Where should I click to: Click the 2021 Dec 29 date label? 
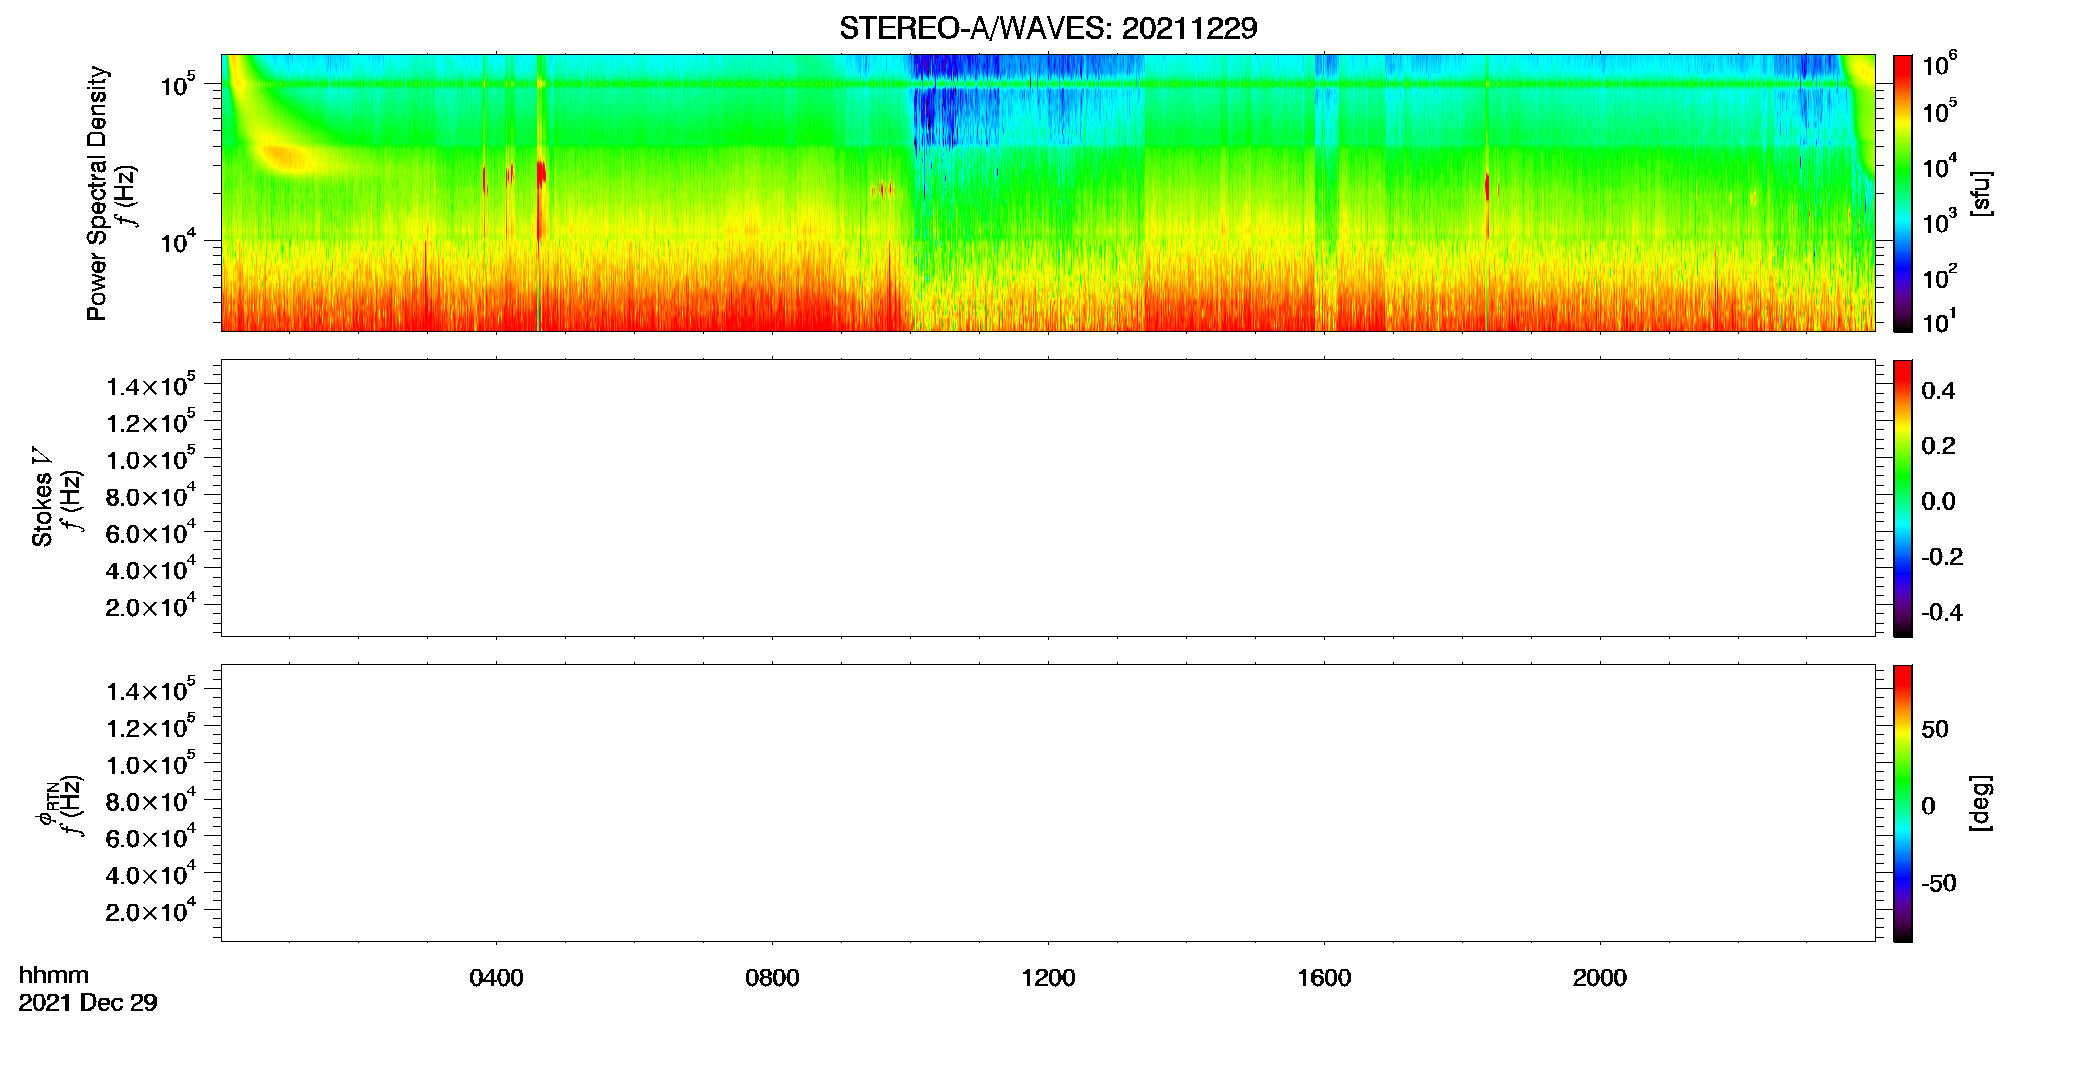(x=88, y=1003)
